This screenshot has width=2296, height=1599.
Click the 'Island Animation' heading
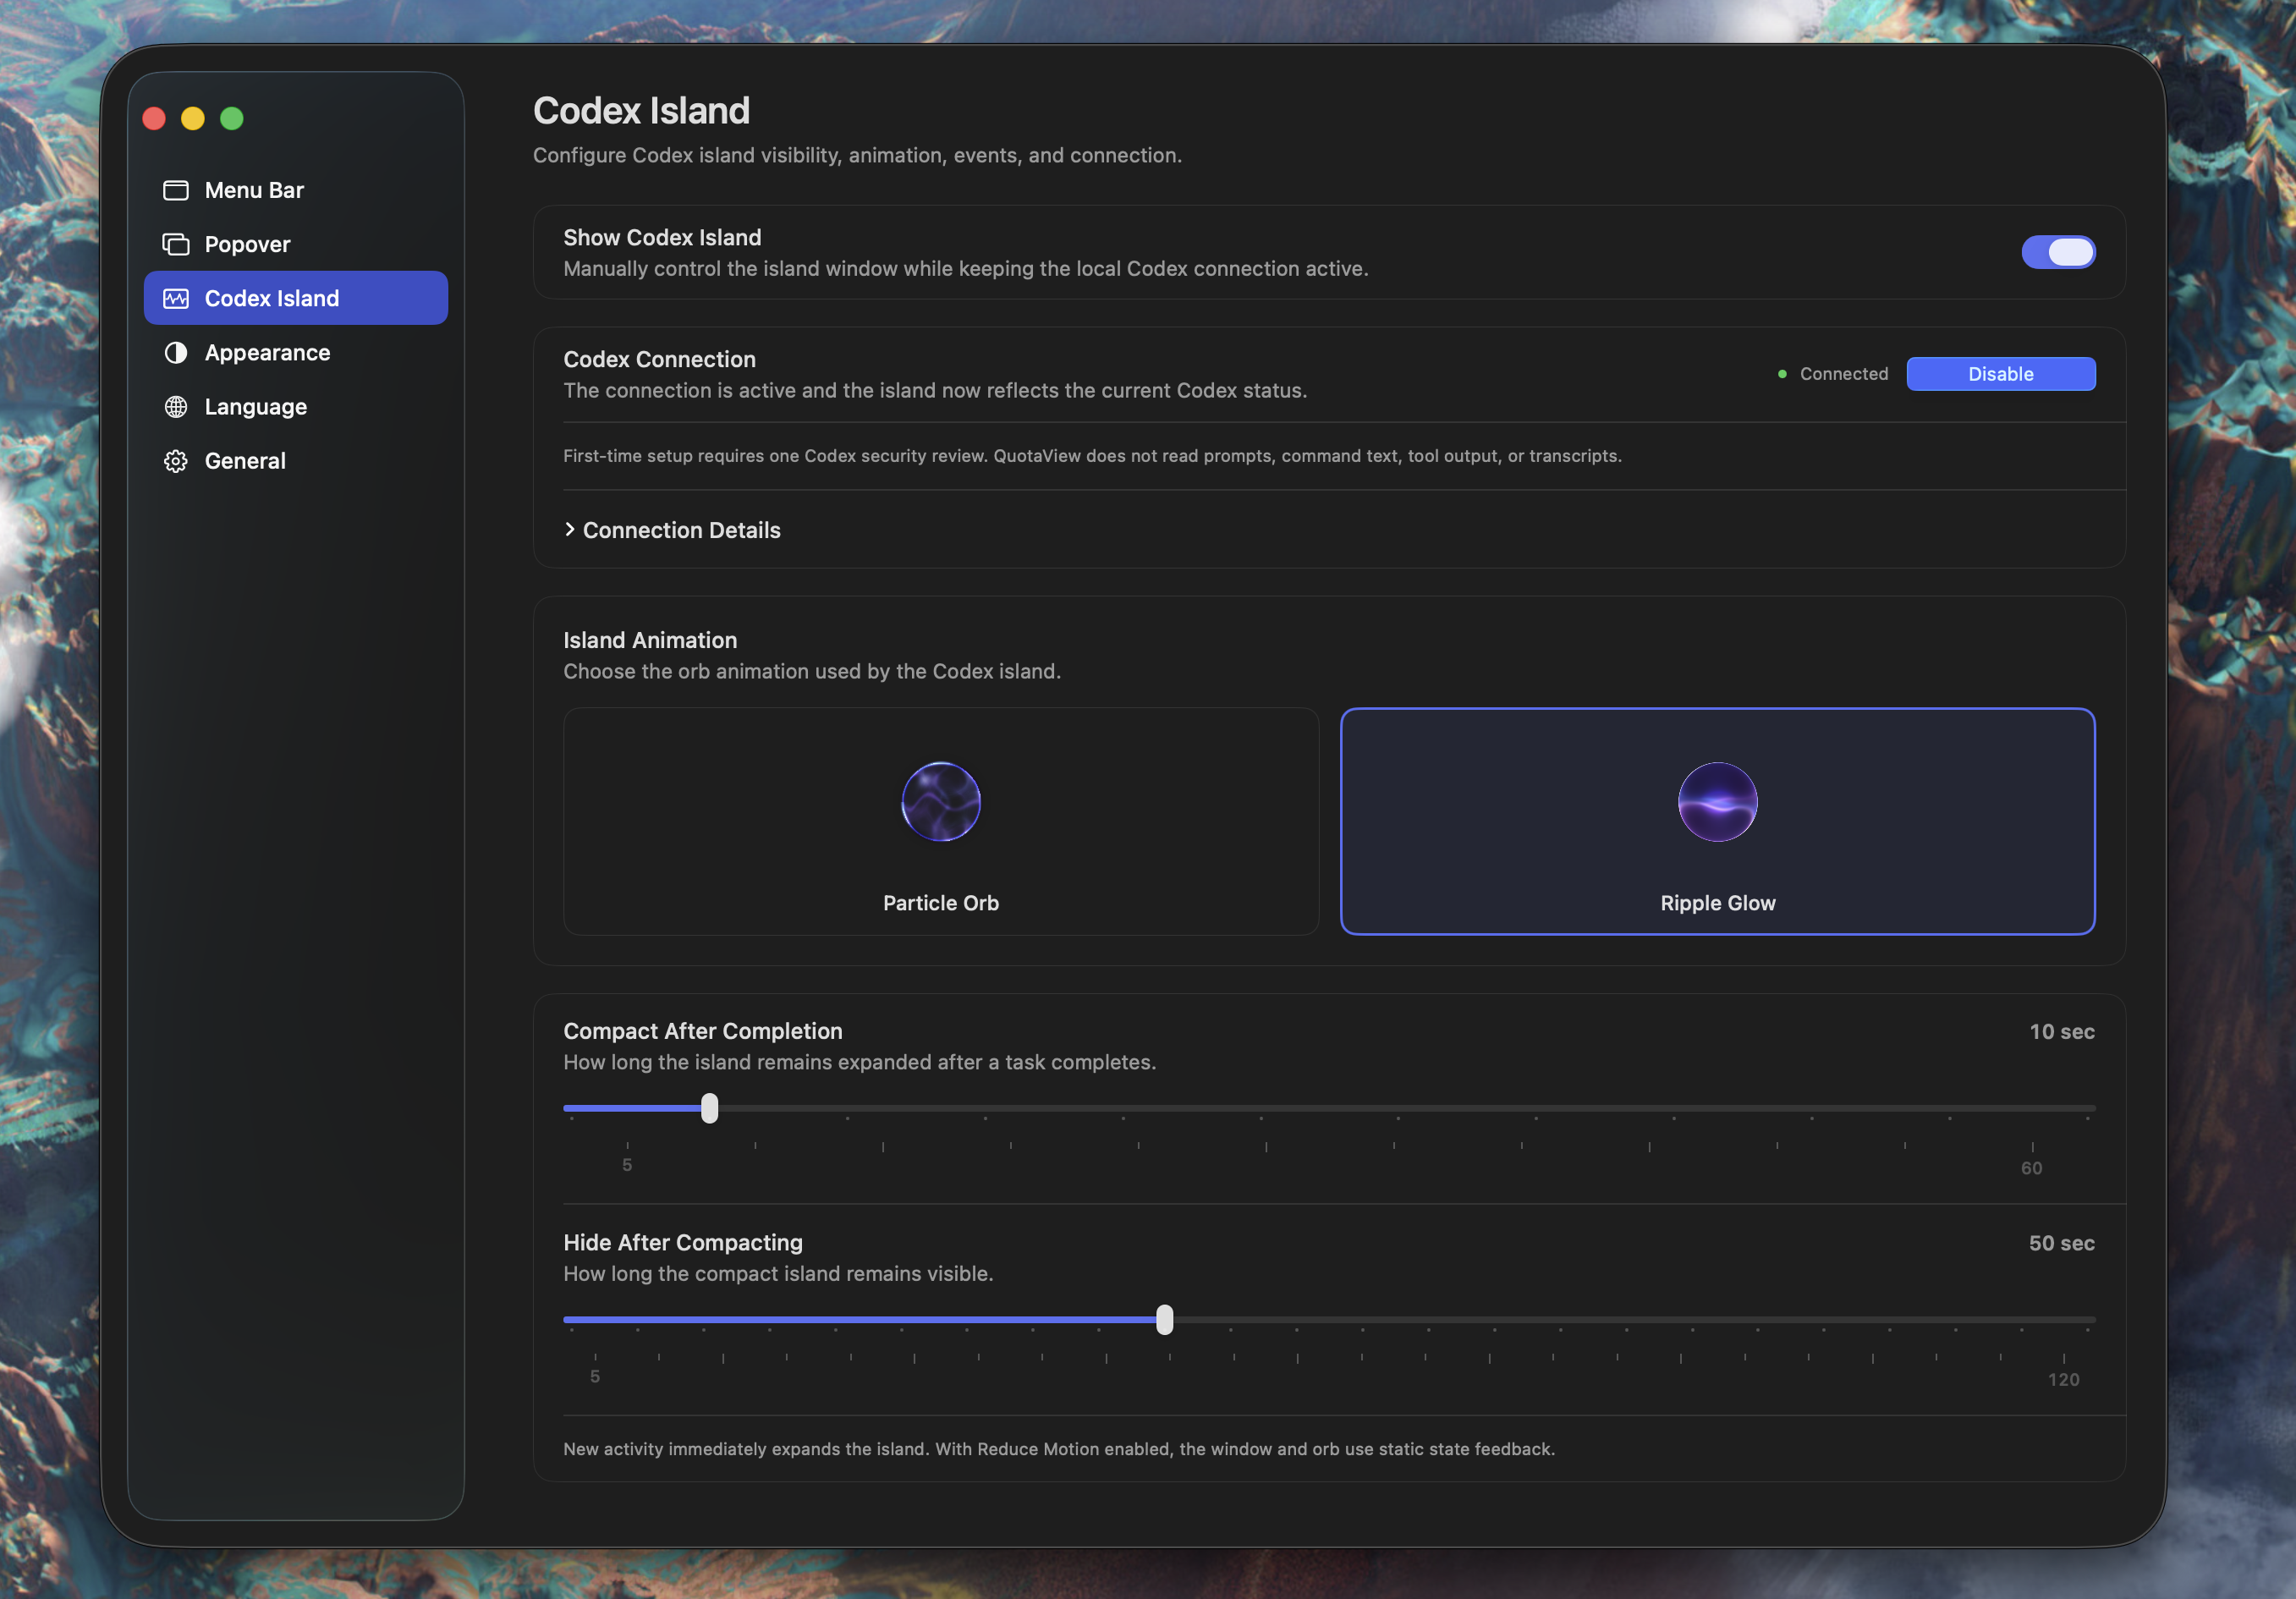tap(650, 640)
